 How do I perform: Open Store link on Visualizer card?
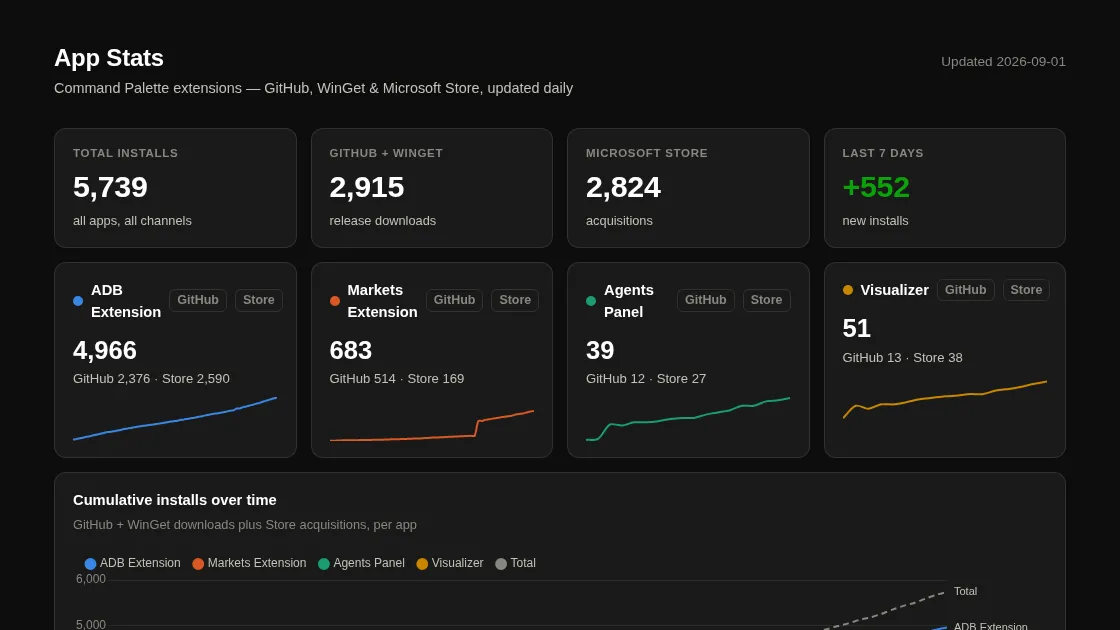click(x=1026, y=290)
